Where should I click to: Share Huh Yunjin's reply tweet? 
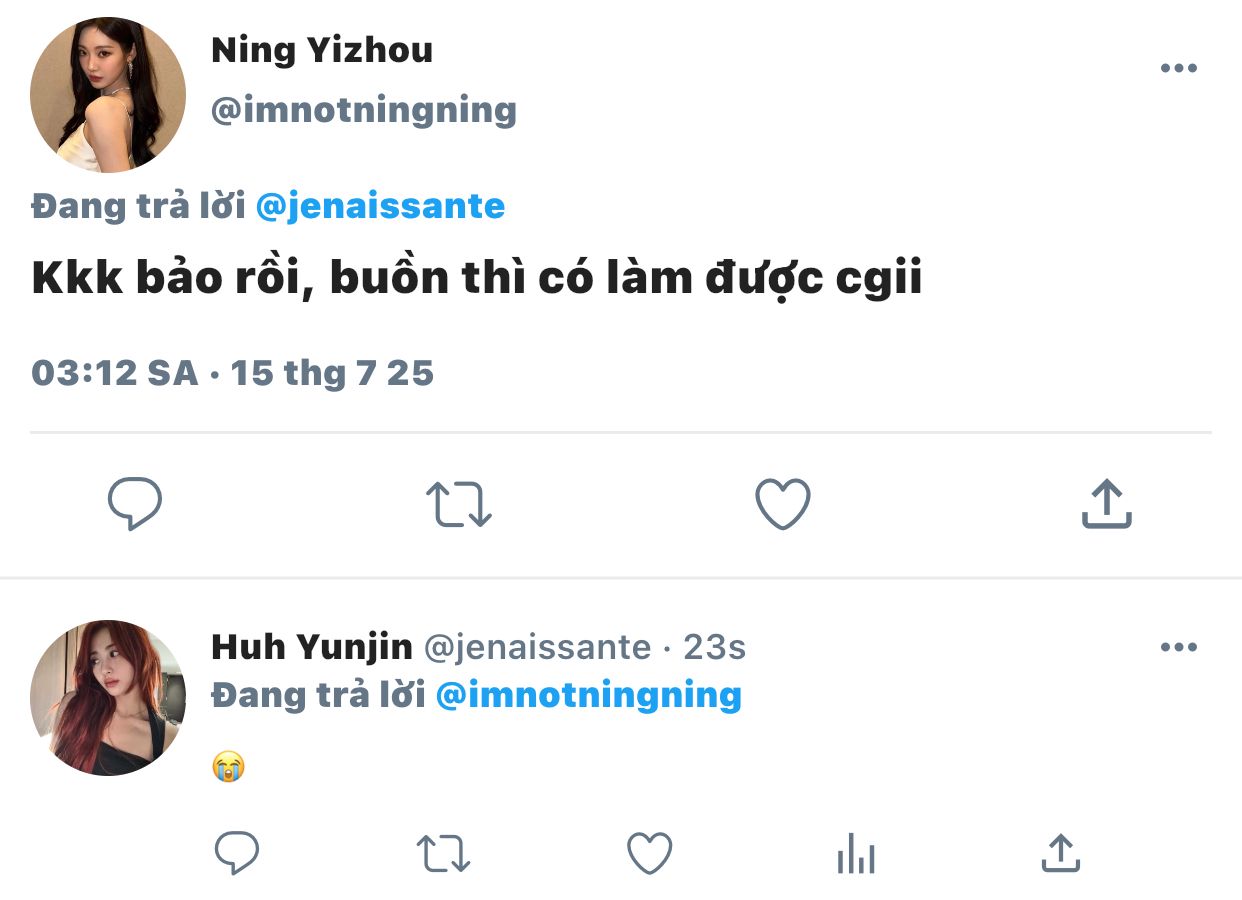tap(1060, 854)
